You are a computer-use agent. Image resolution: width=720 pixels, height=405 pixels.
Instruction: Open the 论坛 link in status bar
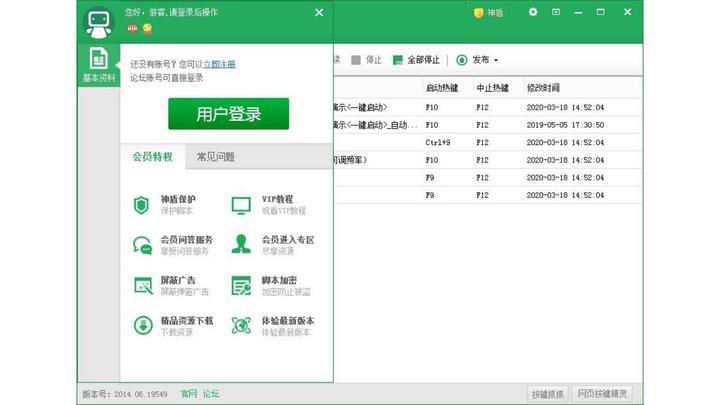pyautogui.click(x=211, y=394)
